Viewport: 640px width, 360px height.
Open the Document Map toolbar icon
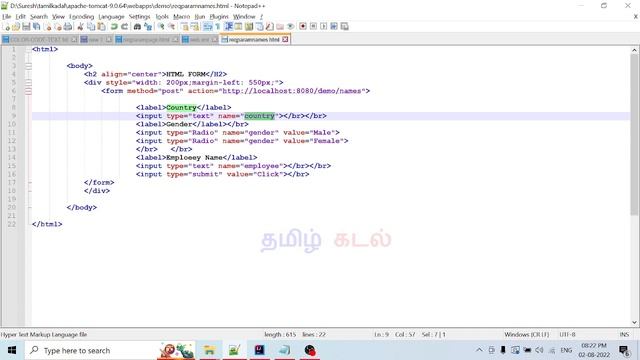pos(249,27)
